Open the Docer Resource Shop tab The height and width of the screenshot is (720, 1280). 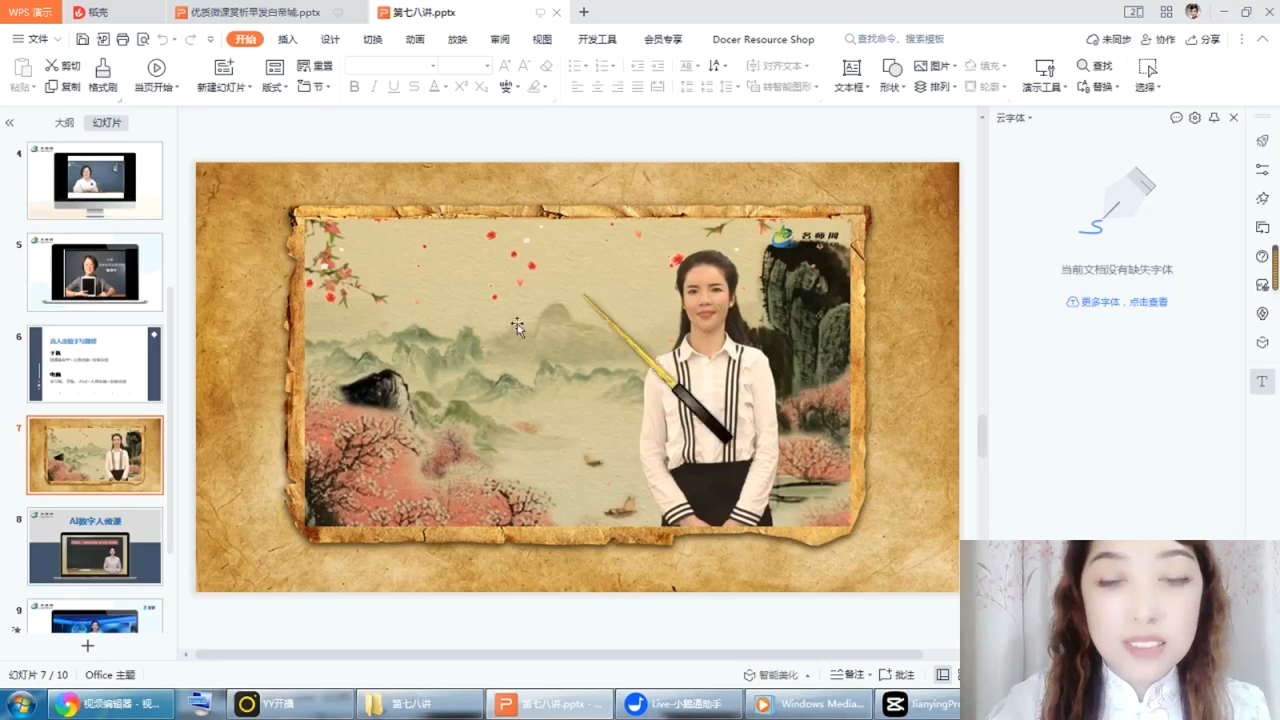click(x=763, y=40)
